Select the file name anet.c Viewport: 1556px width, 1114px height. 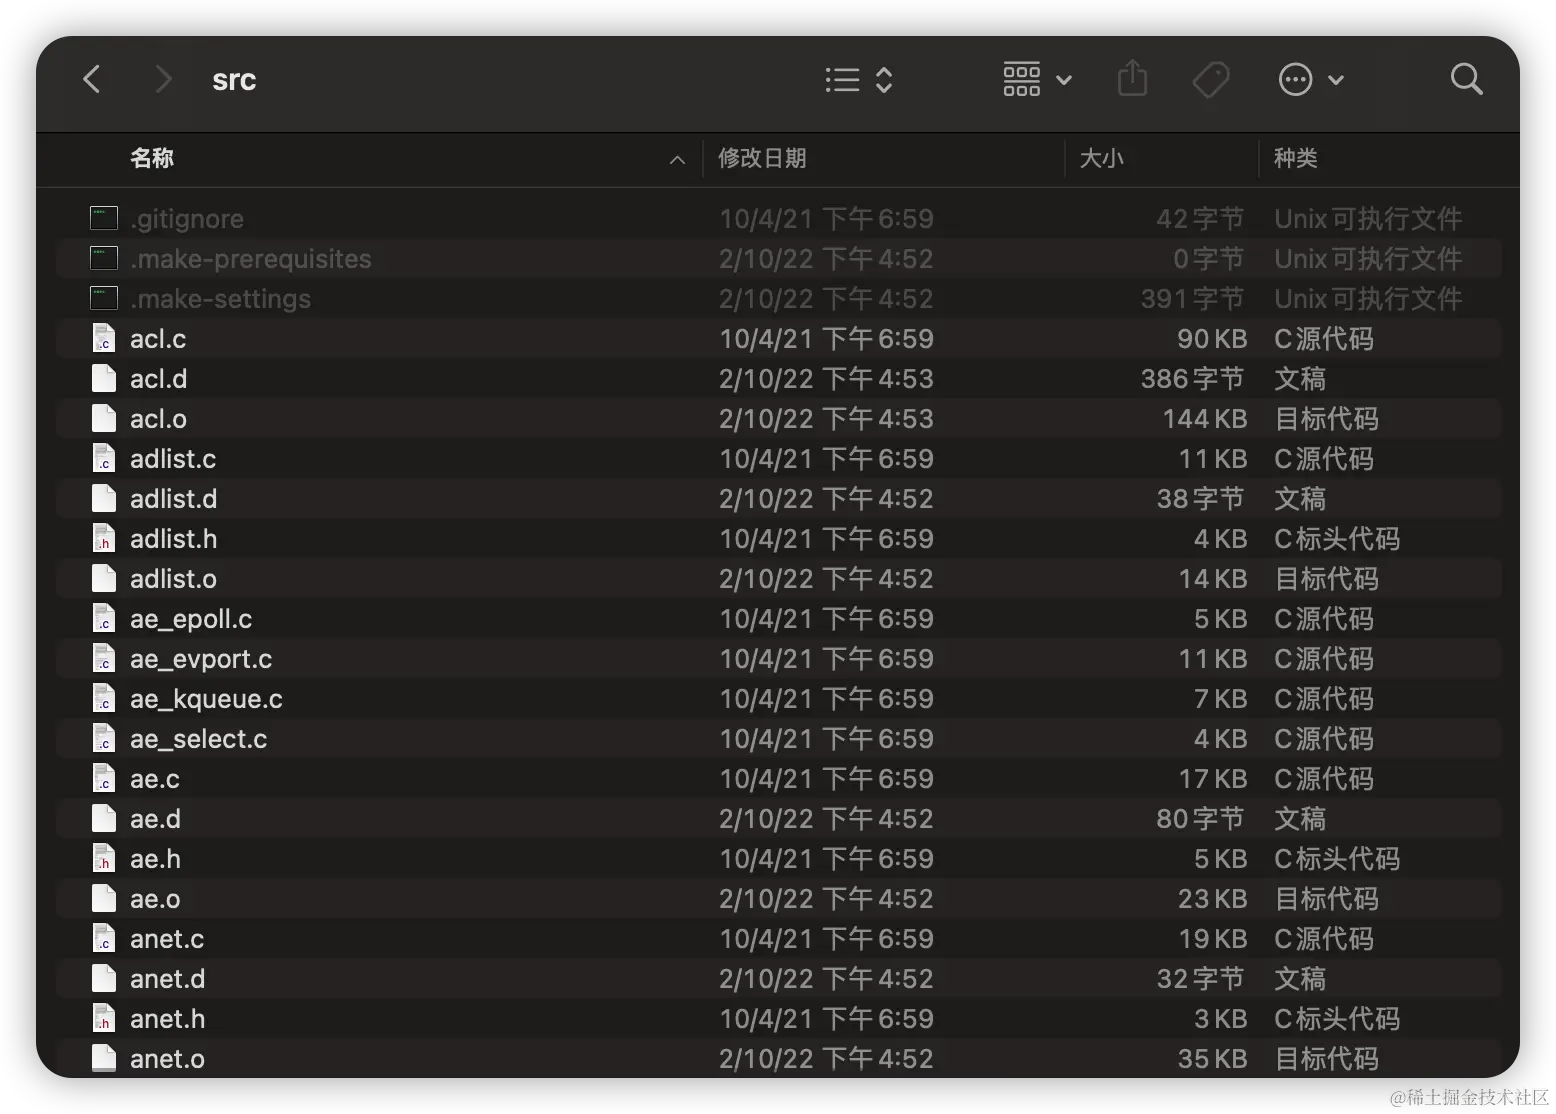tap(167, 939)
